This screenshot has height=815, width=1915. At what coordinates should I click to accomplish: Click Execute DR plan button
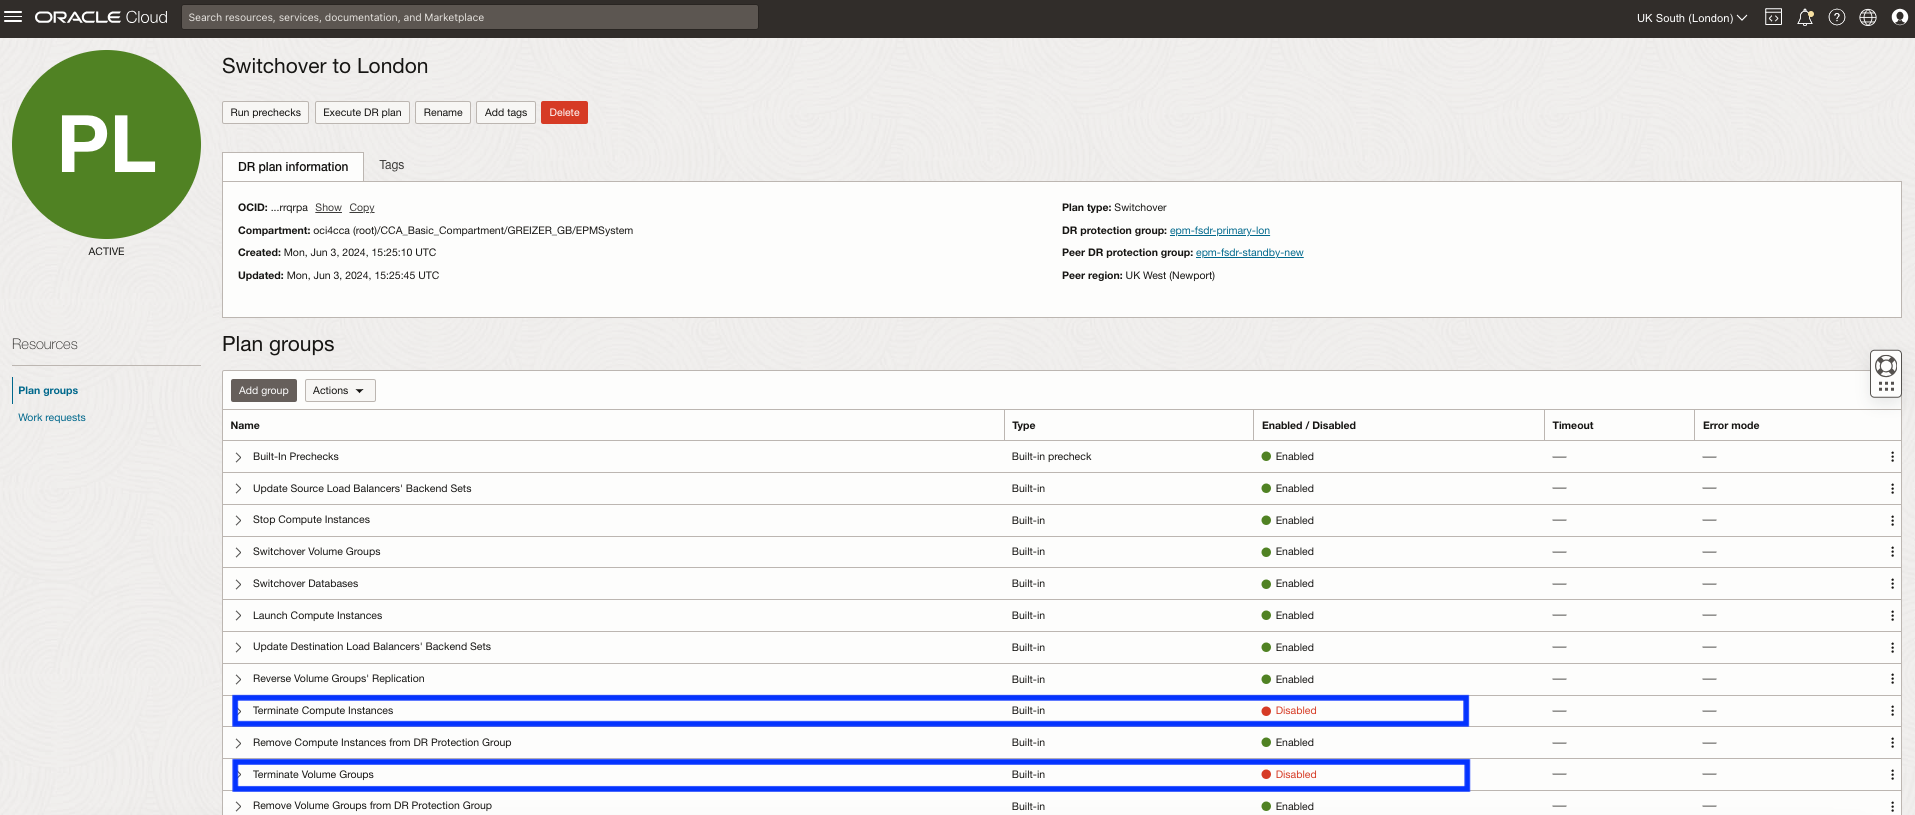[x=362, y=112]
